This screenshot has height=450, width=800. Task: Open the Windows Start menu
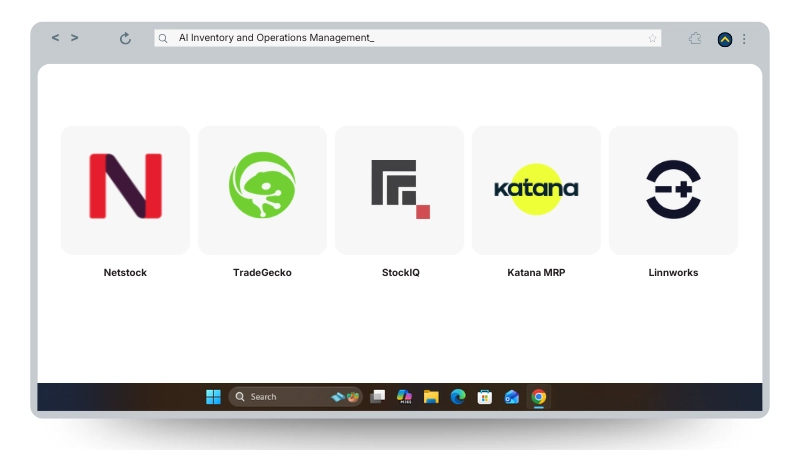[213, 396]
